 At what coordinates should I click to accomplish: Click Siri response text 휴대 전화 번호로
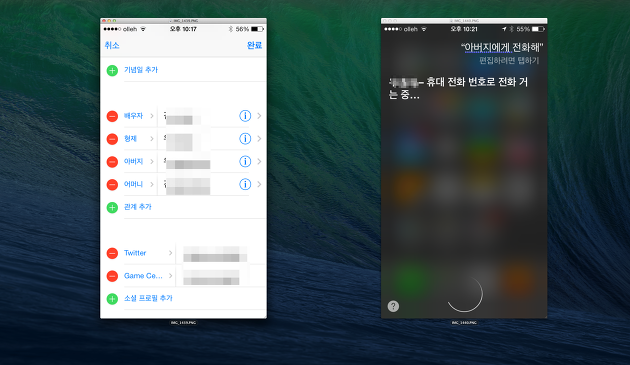[461, 82]
